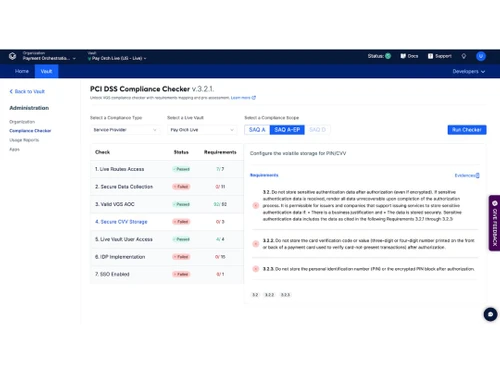500x375 pixels.
Task: Click the Requirements section label
Action: (264, 175)
